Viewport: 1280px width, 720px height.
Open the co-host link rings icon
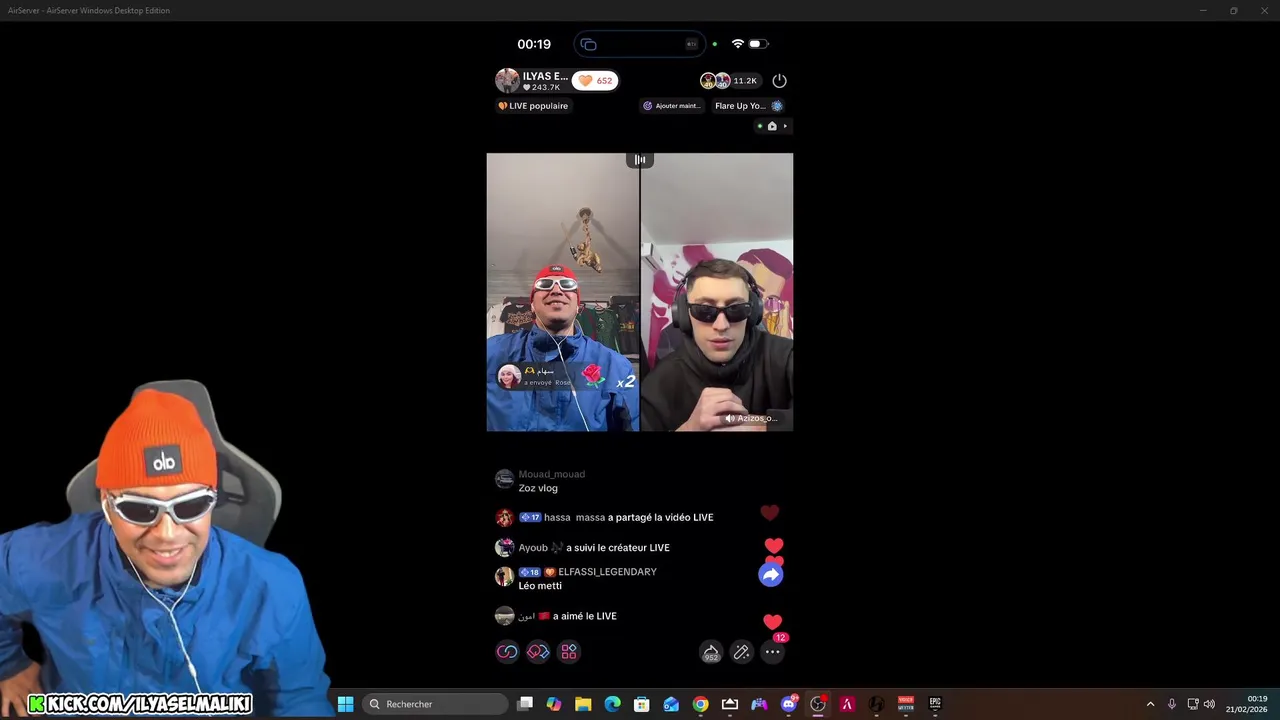pos(507,652)
